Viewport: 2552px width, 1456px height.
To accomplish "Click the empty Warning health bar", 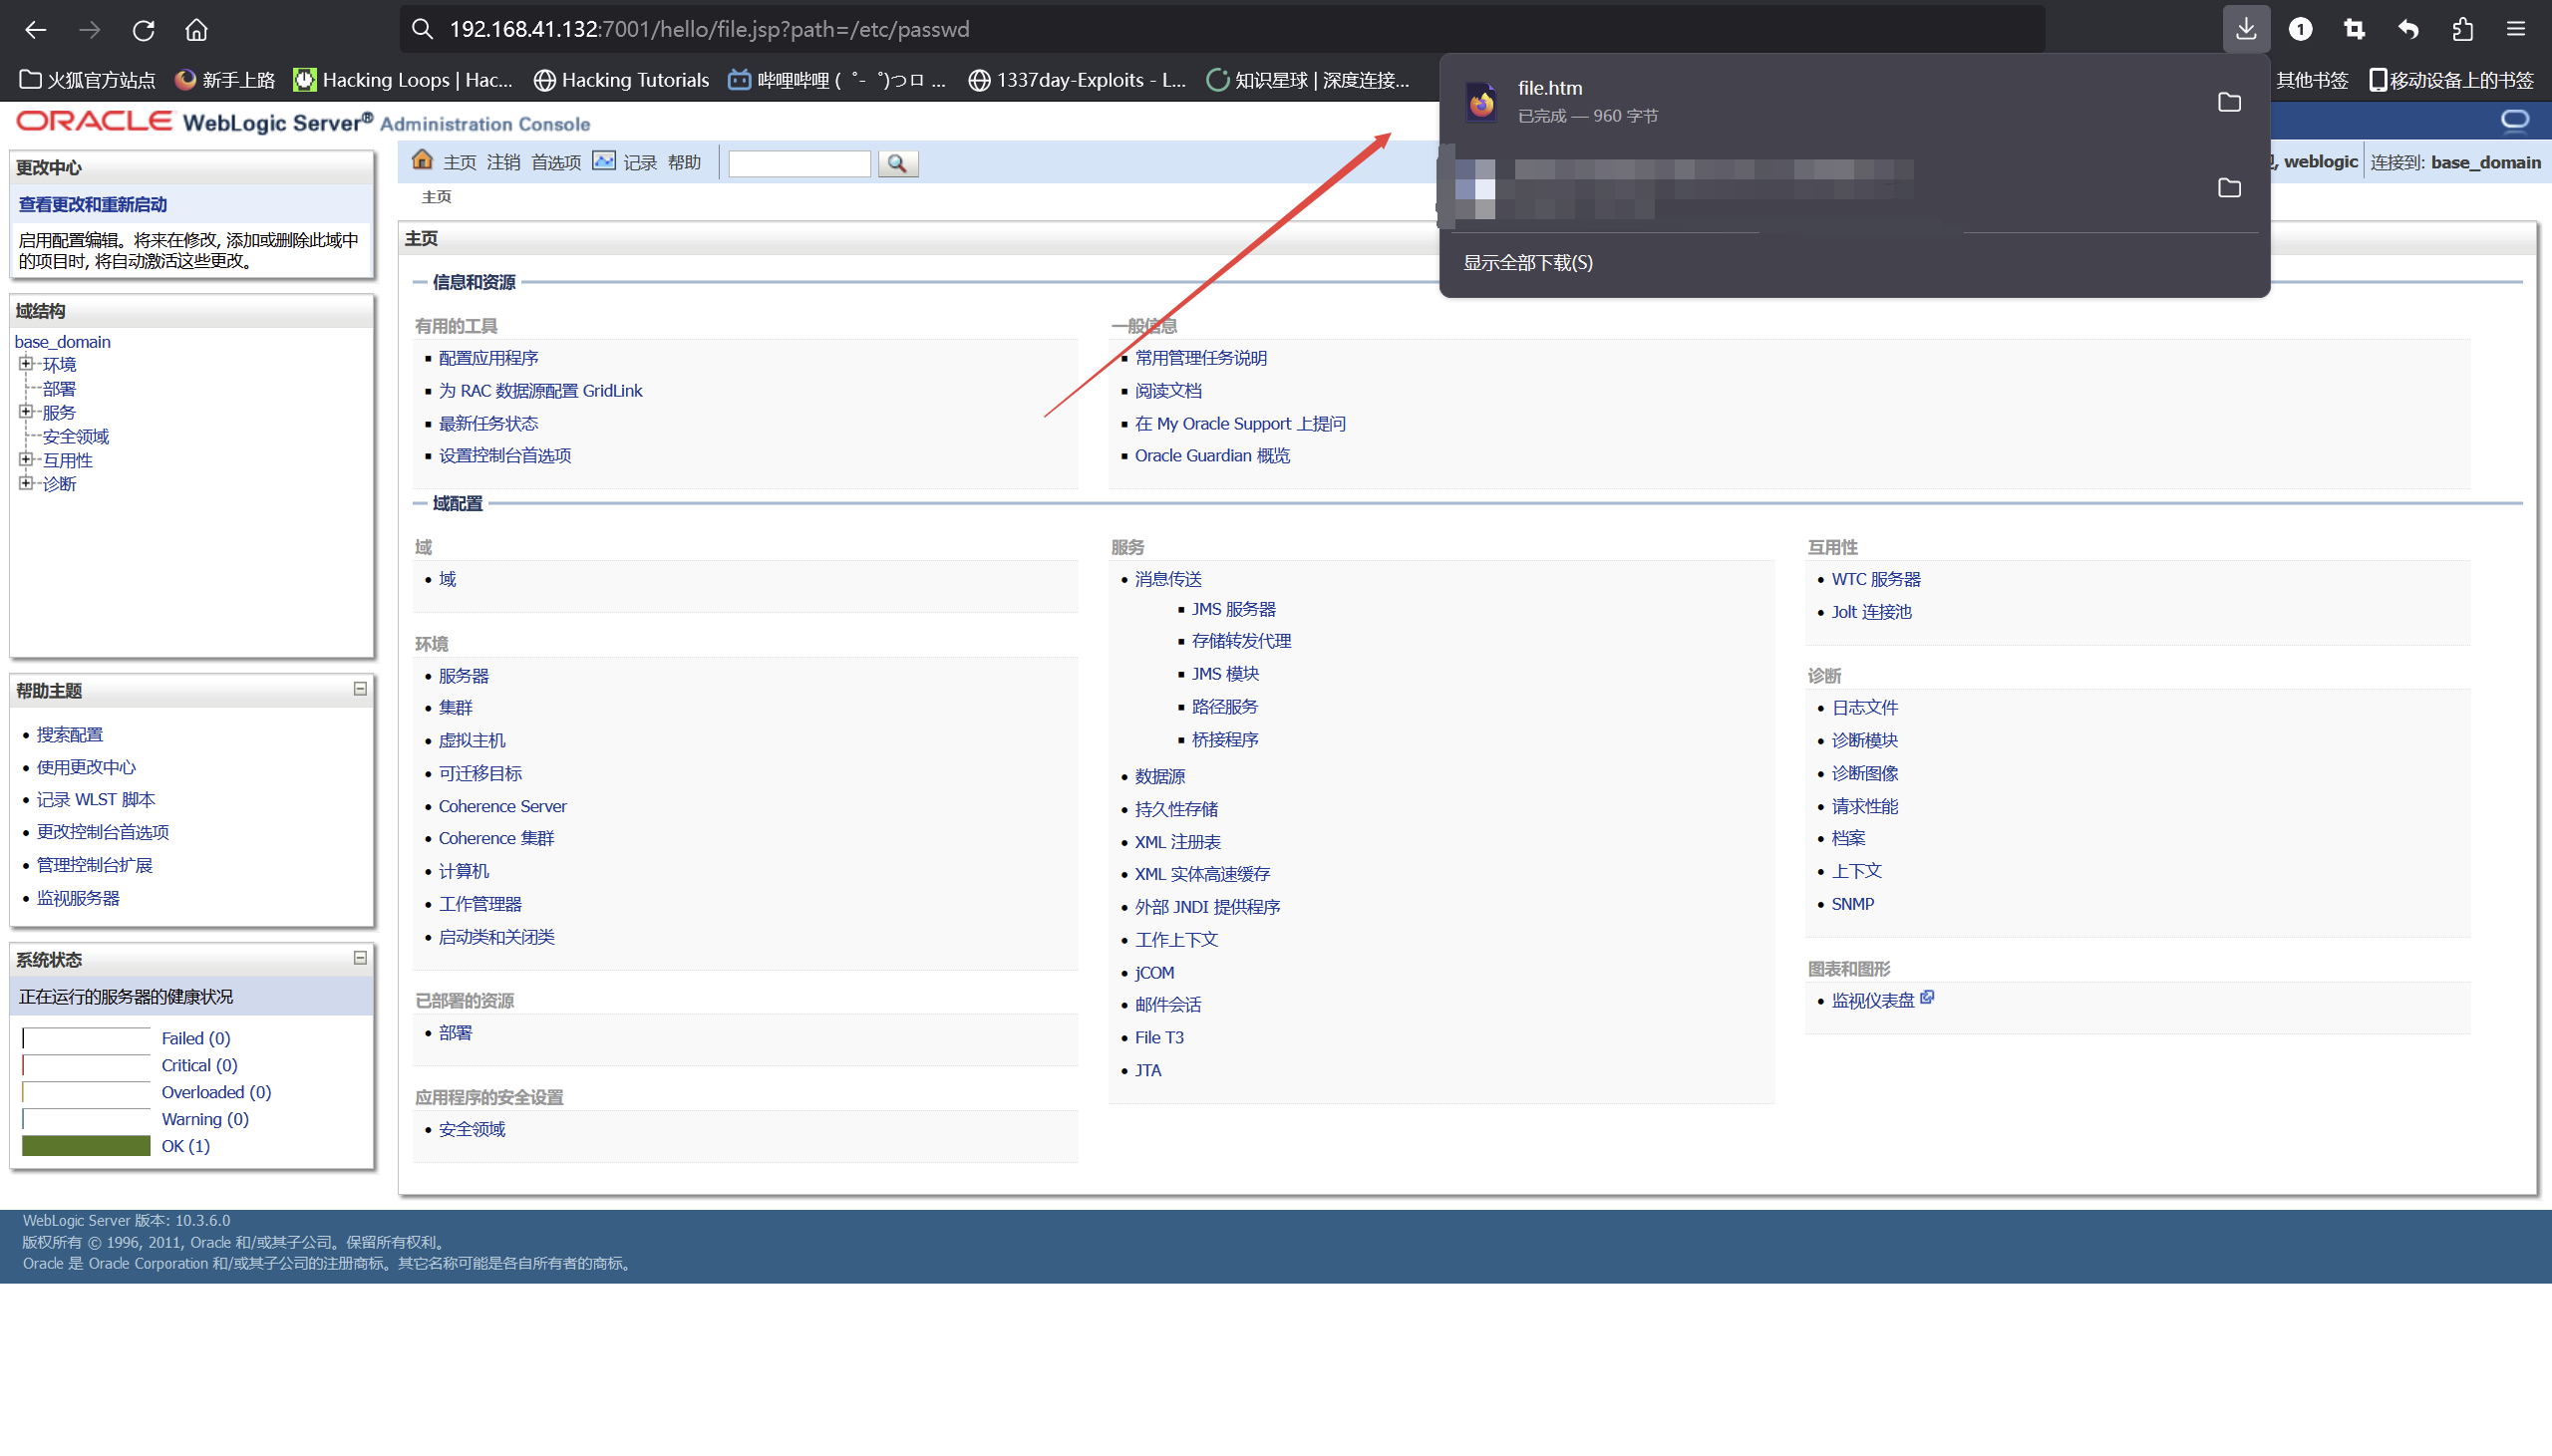I will coord(86,1119).
